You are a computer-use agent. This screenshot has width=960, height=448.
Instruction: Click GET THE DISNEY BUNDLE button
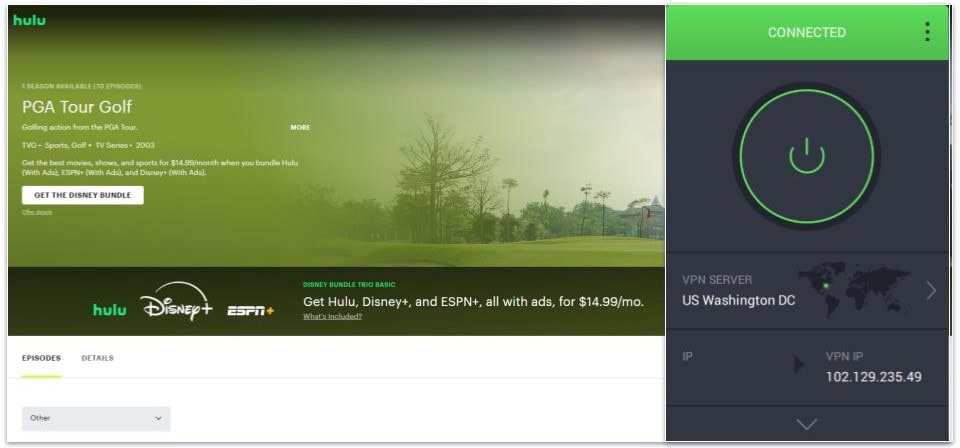[83, 195]
